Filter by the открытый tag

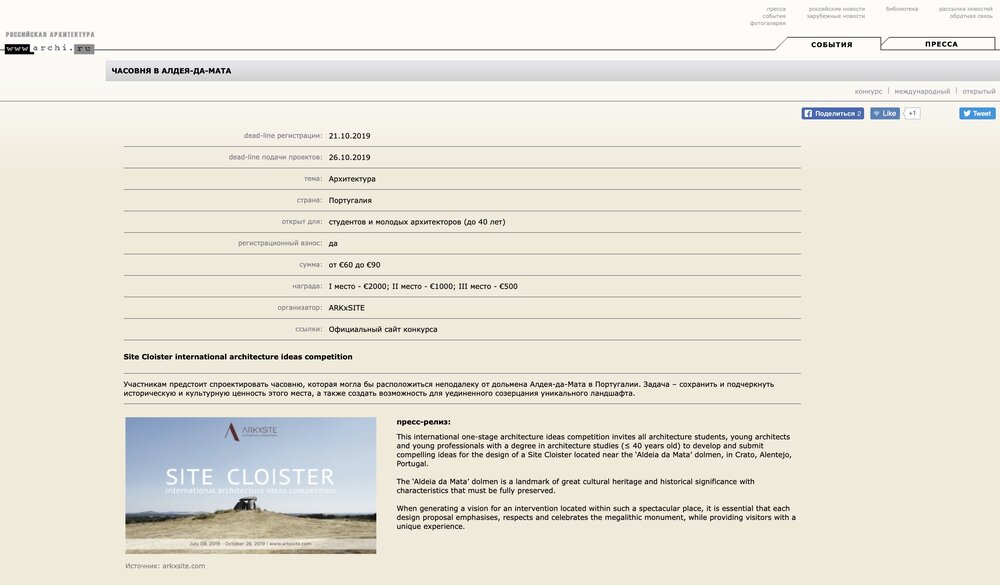(978, 91)
